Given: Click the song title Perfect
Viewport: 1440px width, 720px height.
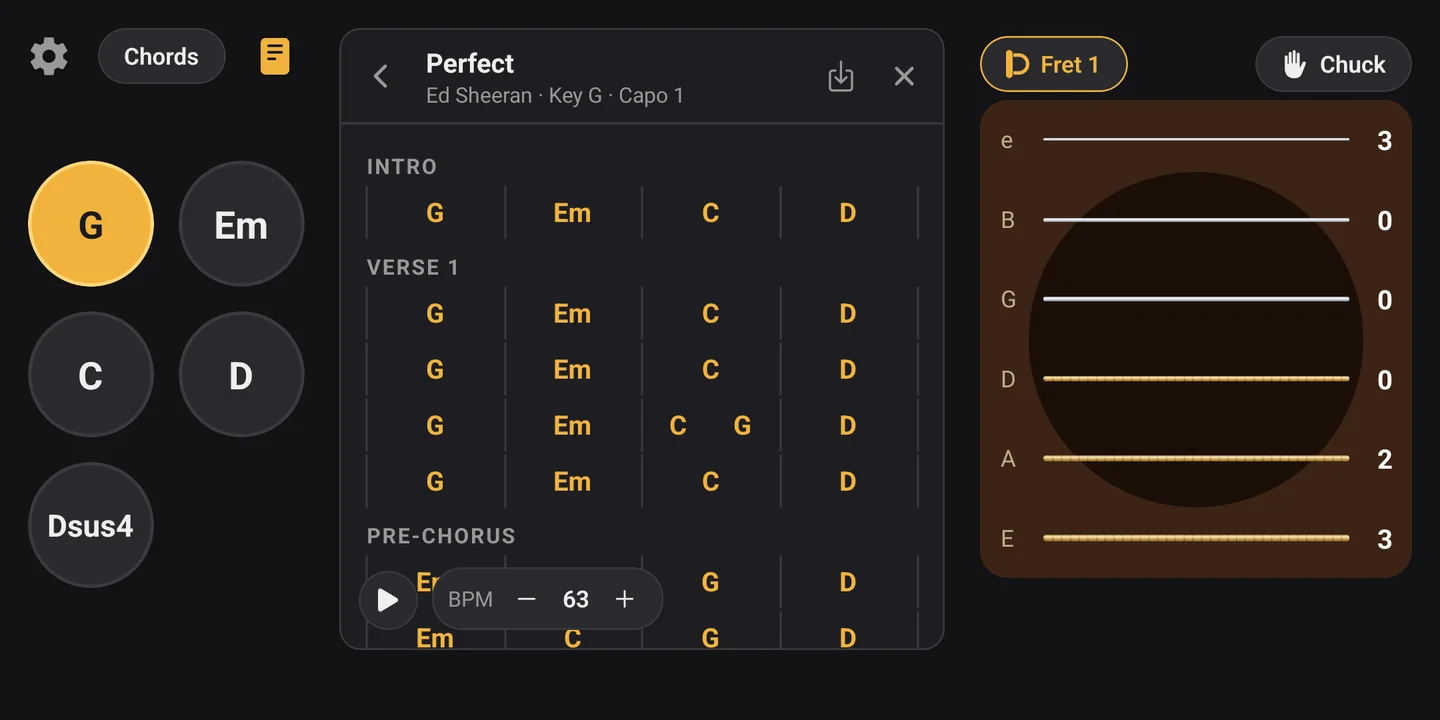Looking at the screenshot, I should 470,63.
